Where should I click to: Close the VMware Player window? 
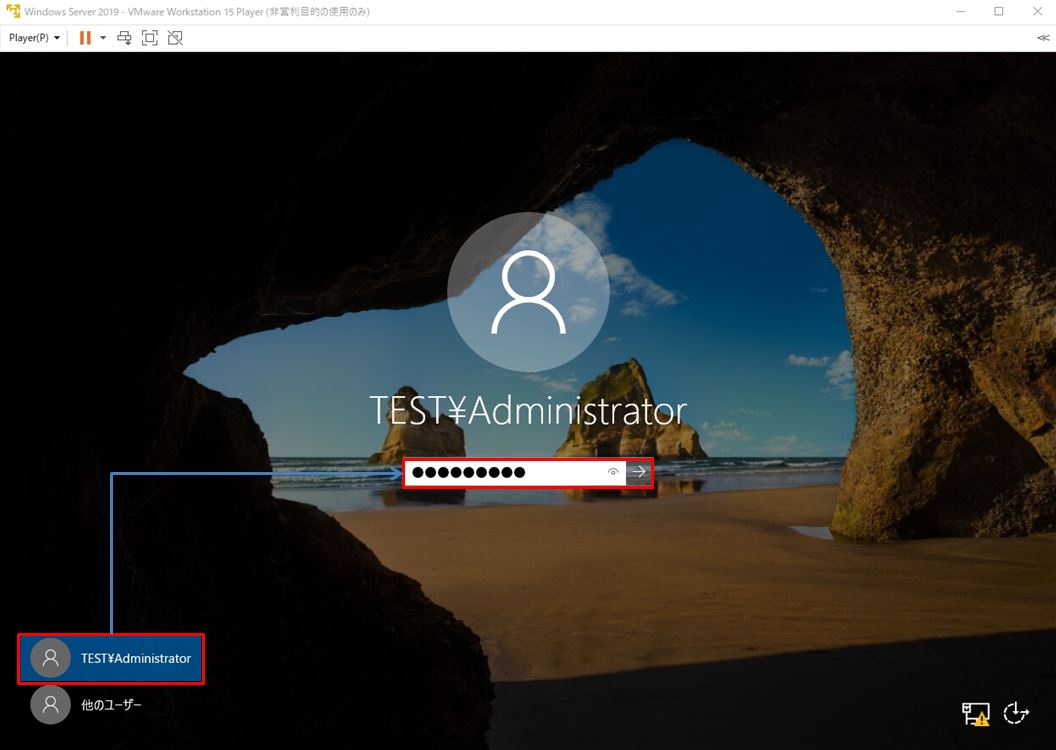1037,11
